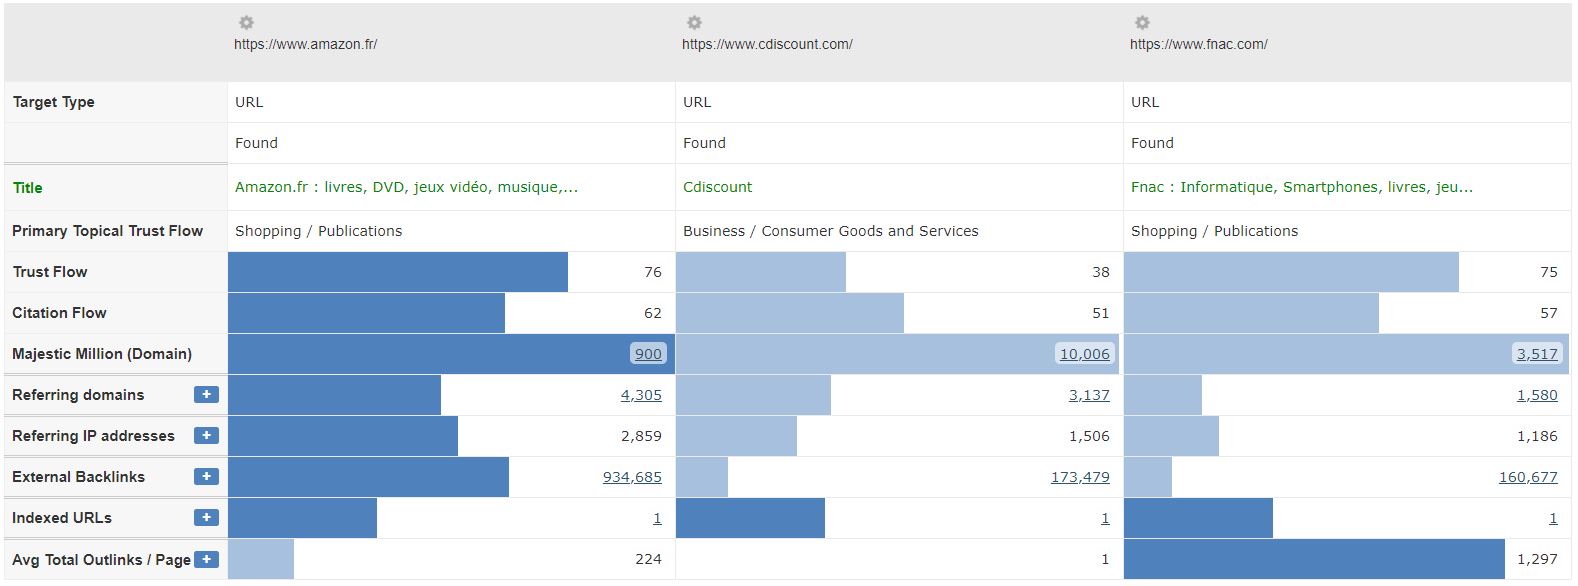Click the gear icon above fnac.com

tap(1142, 22)
